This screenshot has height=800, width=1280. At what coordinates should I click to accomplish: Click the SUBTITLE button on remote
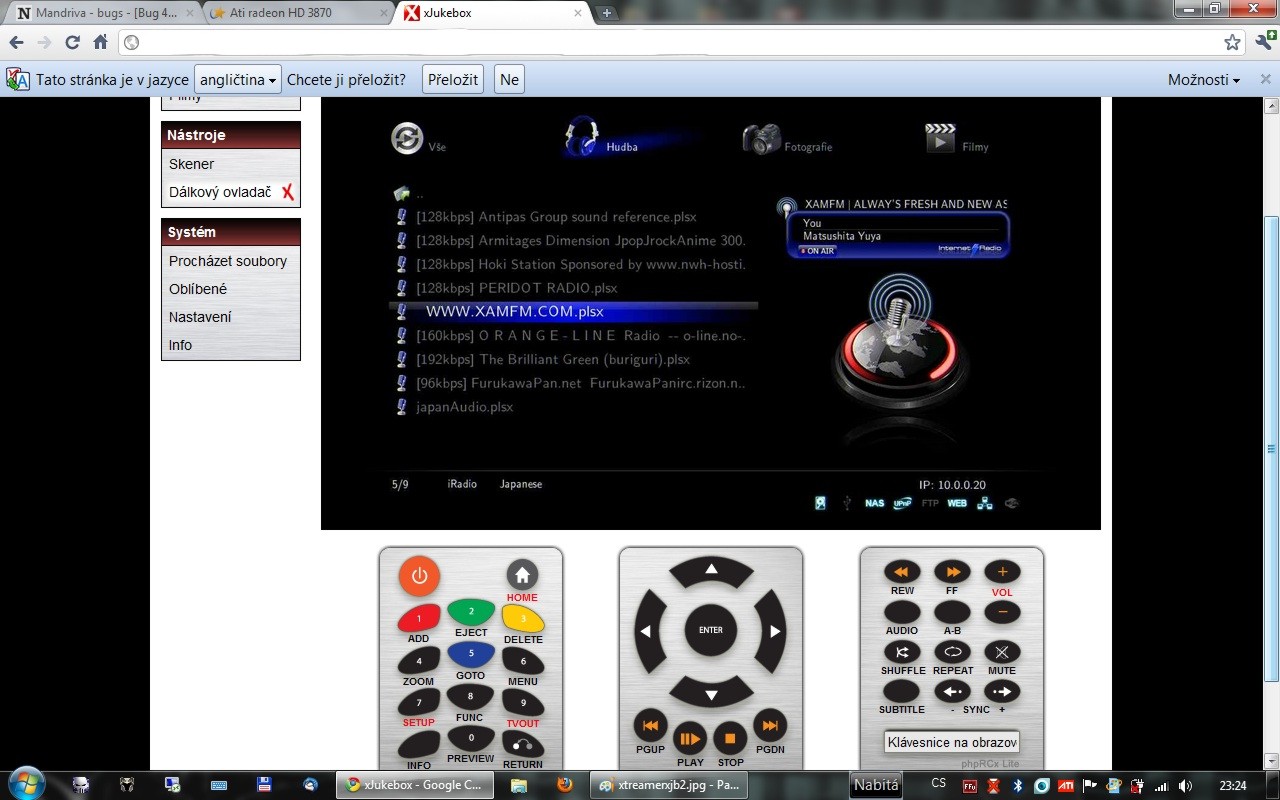(x=902, y=691)
